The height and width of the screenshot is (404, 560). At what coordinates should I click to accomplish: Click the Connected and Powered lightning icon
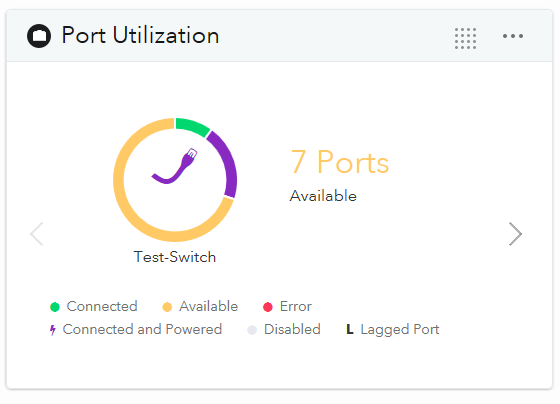[53, 330]
